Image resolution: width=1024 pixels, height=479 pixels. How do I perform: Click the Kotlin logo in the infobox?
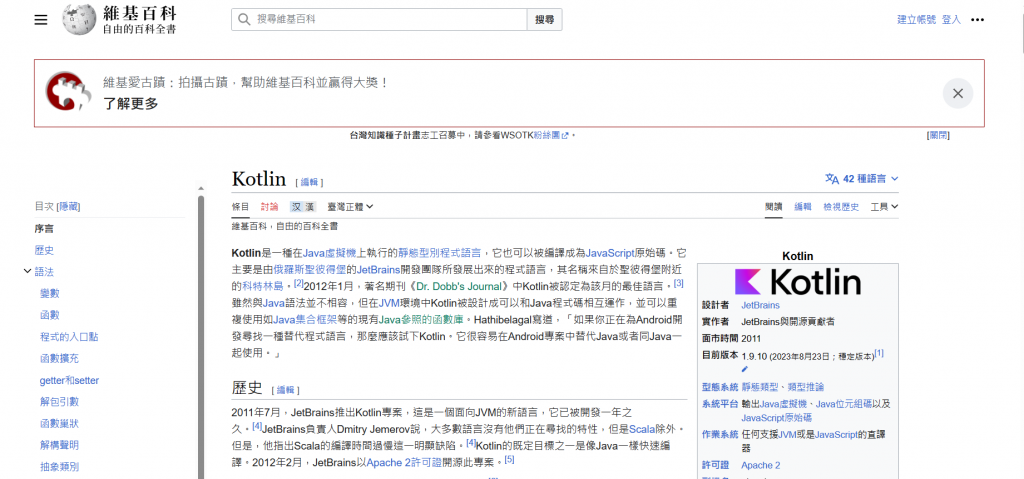[797, 282]
